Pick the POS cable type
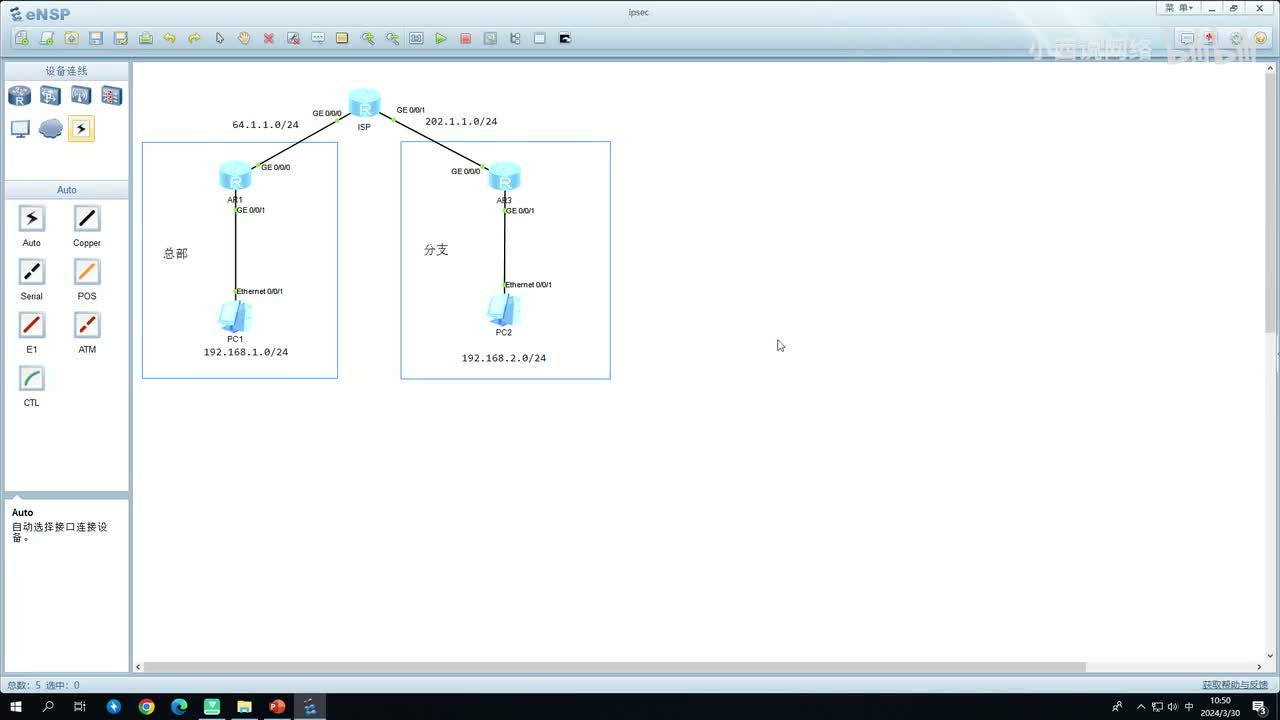Screen dimensions: 1280x720 click(87, 272)
